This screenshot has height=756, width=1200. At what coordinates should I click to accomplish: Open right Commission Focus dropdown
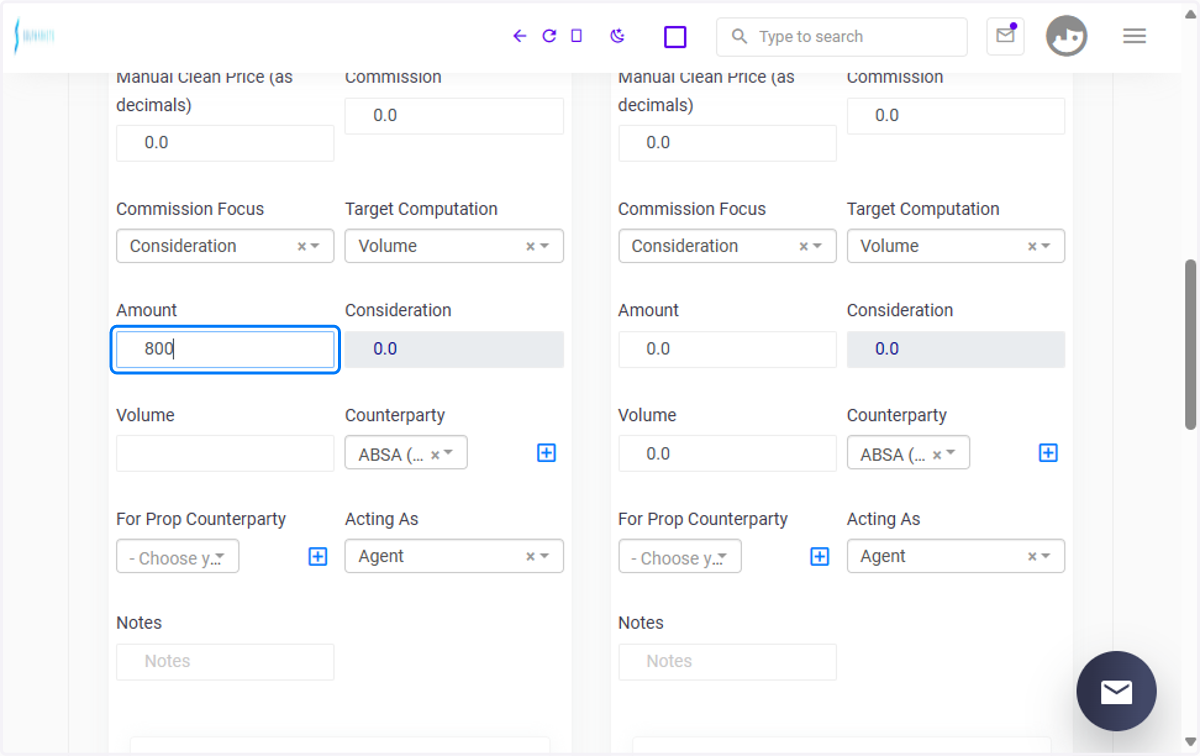727,246
